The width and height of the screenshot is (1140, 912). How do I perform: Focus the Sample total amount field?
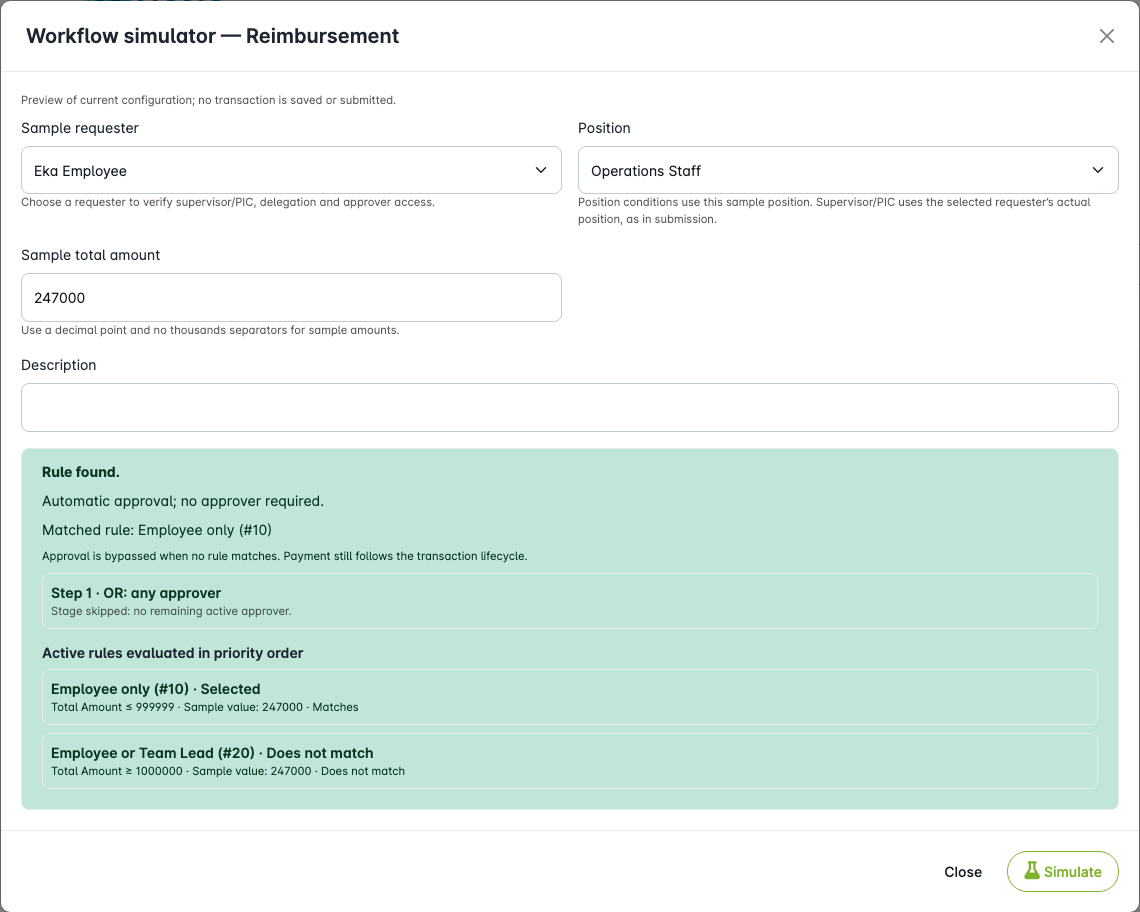[291, 297]
